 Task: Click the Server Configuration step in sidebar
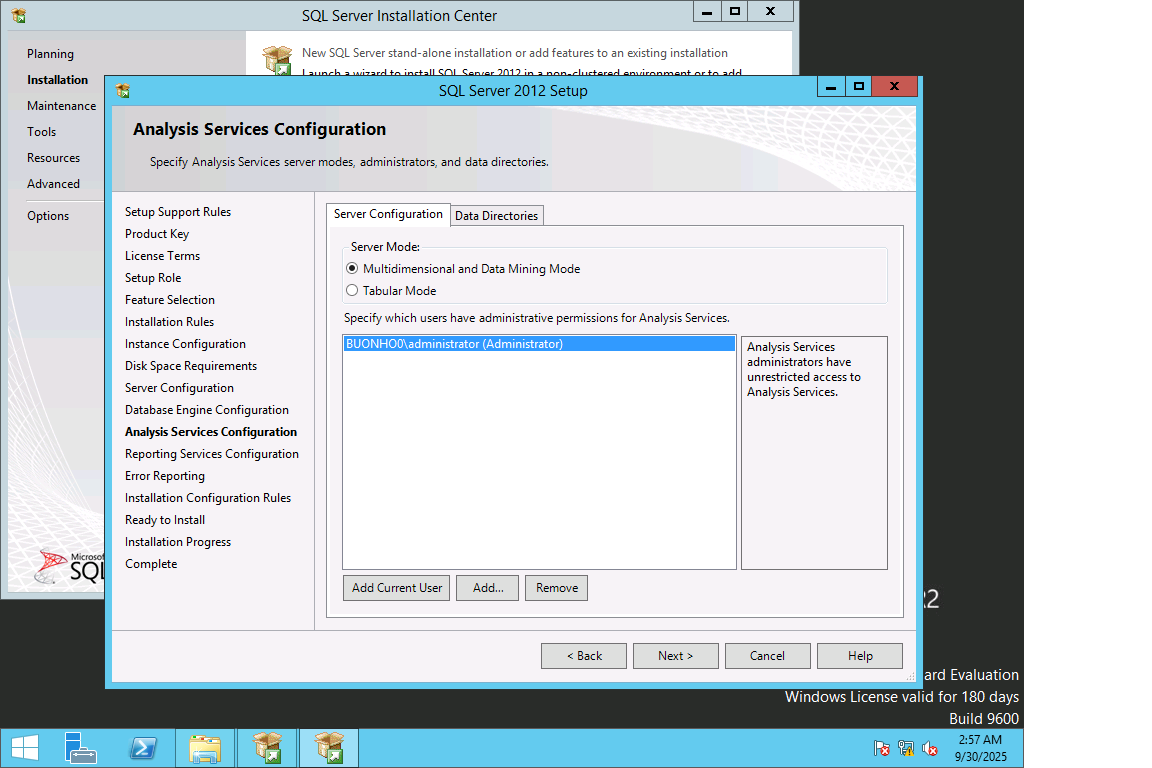coord(179,388)
